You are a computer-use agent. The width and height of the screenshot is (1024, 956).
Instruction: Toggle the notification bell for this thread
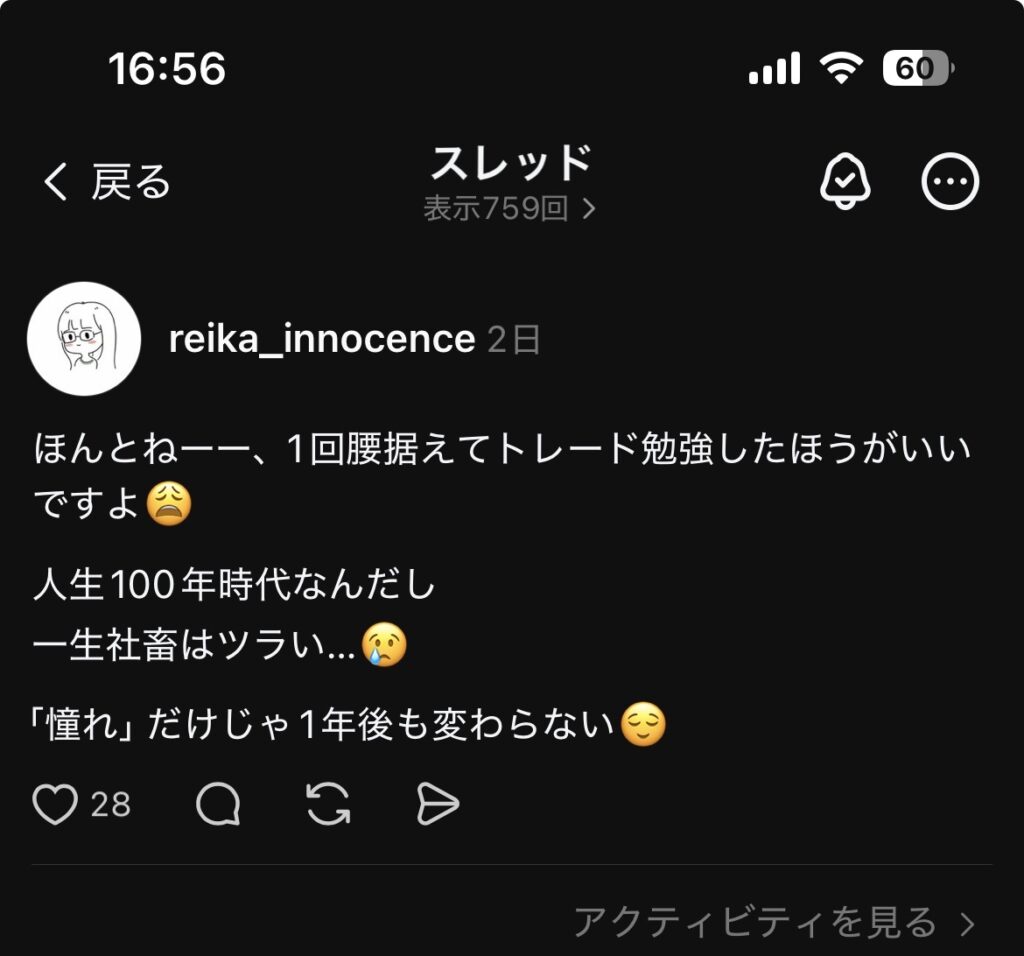pos(845,182)
